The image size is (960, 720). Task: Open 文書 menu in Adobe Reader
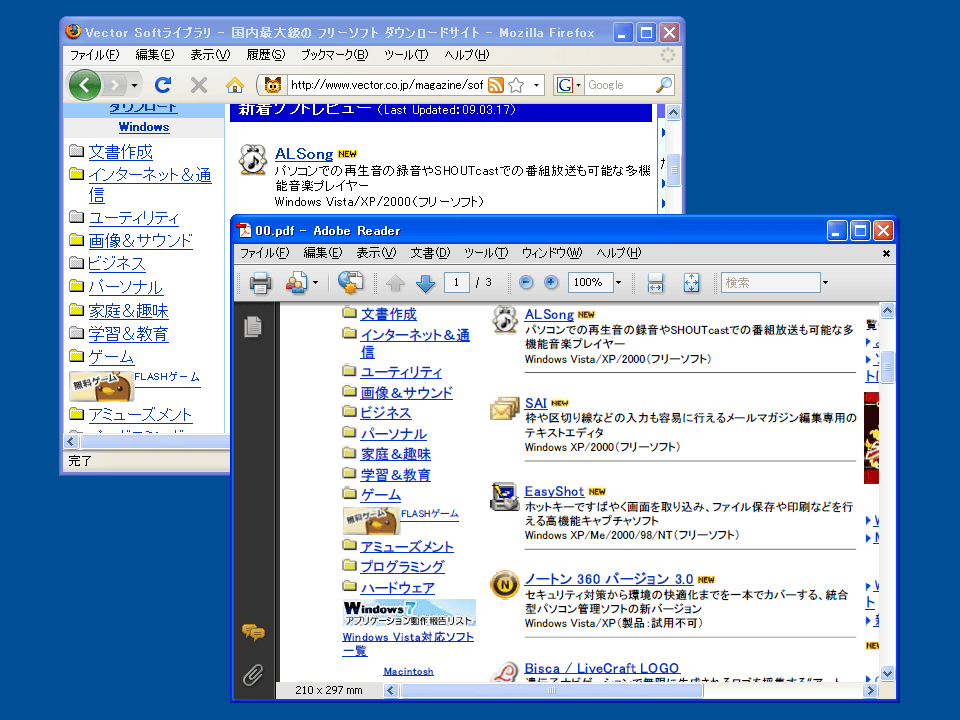coord(430,253)
